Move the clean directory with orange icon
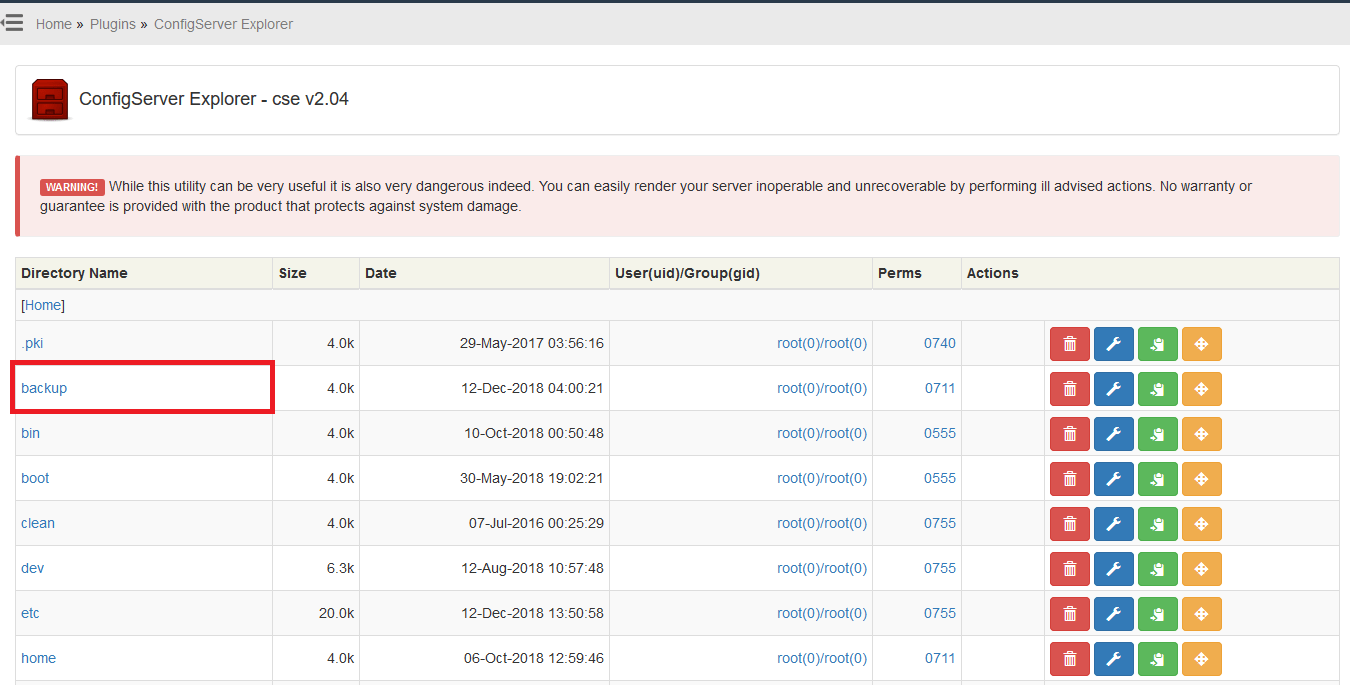 [1202, 524]
